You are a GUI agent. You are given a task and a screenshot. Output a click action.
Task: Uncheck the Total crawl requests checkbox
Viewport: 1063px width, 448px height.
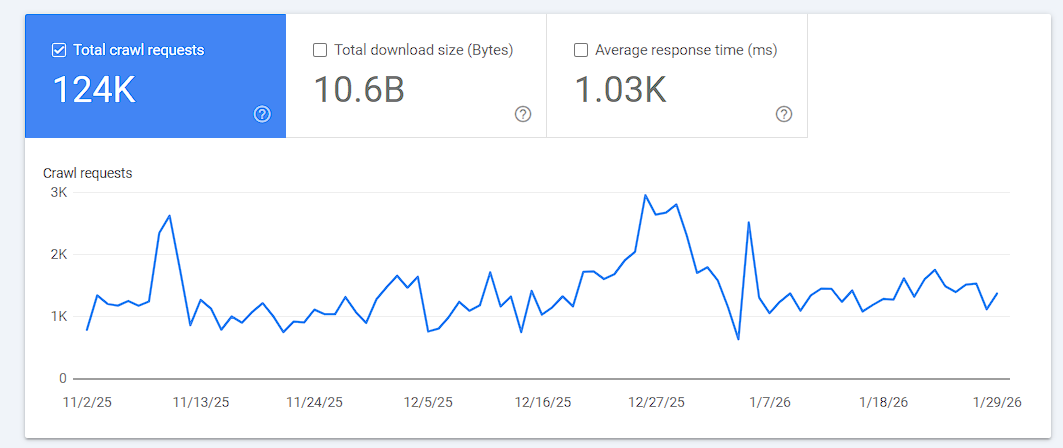(x=59, y=50)
